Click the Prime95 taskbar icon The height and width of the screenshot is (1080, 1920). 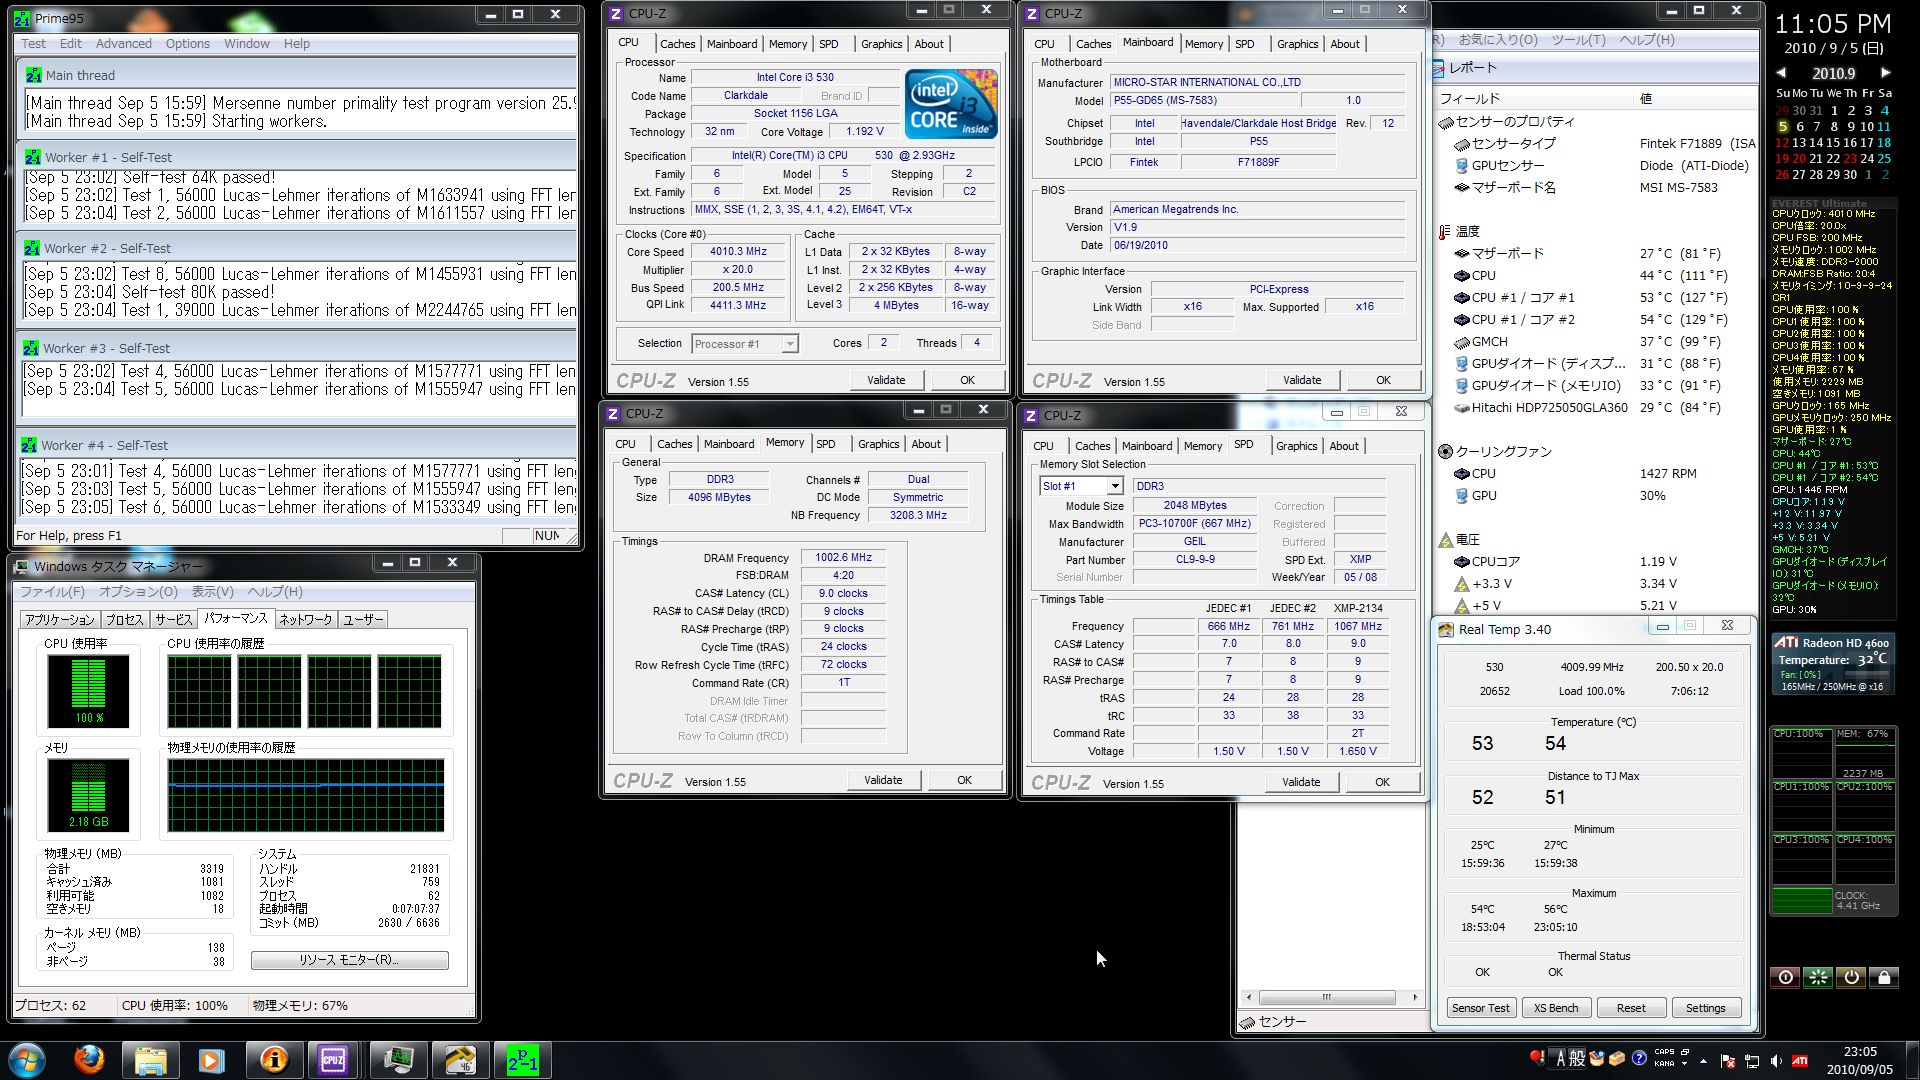522,1059
